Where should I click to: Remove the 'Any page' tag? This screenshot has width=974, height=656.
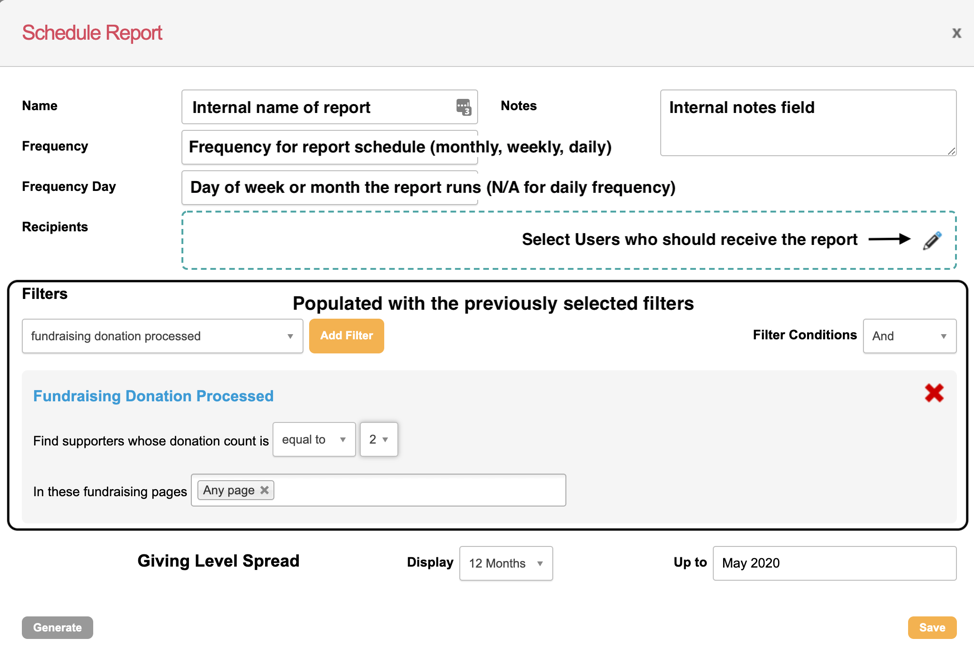click(x=265, y=490)
